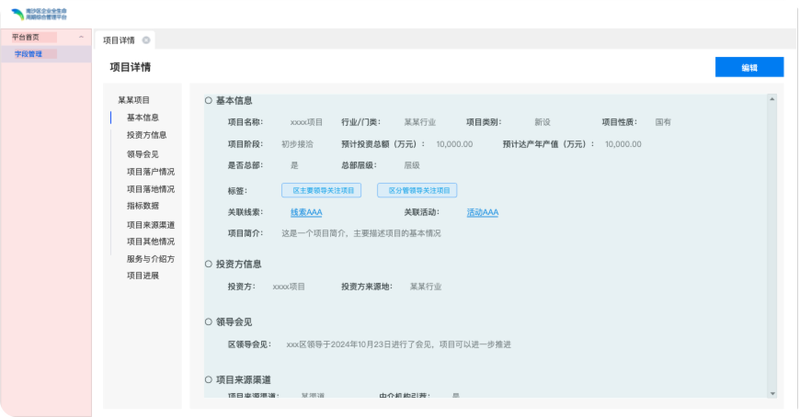Click the circle marker beside 基本信息 heading
Viewport: 800px width, 417px height.
coord(208,101)
